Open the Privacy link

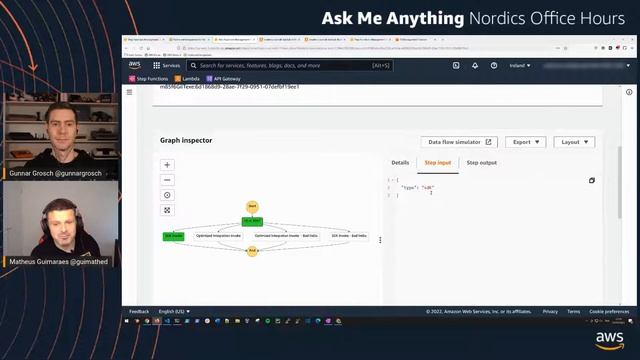point(550,311)
